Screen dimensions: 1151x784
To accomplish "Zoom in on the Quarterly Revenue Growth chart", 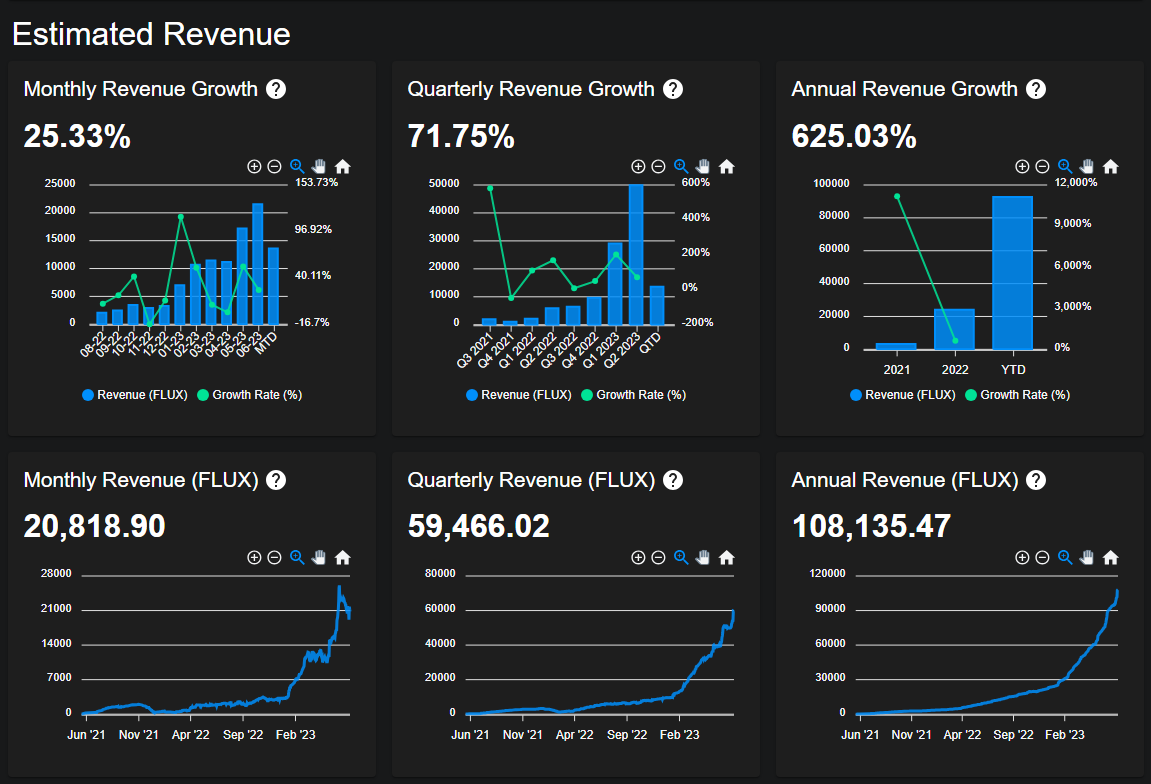I will click(638, 167).
